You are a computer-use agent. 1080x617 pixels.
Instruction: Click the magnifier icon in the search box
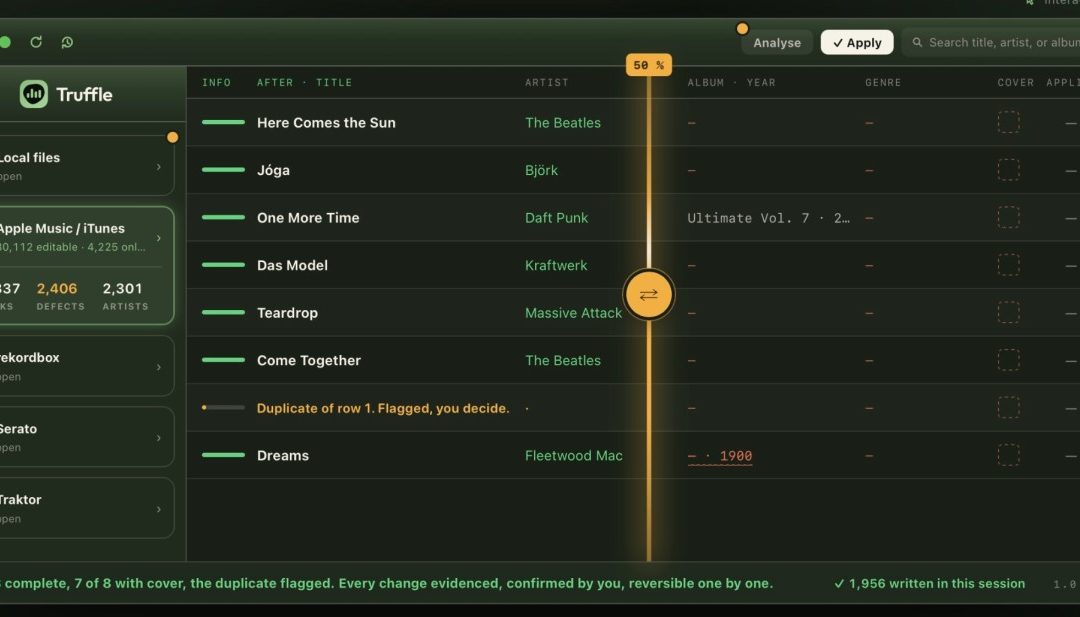(x=917, y=43)
